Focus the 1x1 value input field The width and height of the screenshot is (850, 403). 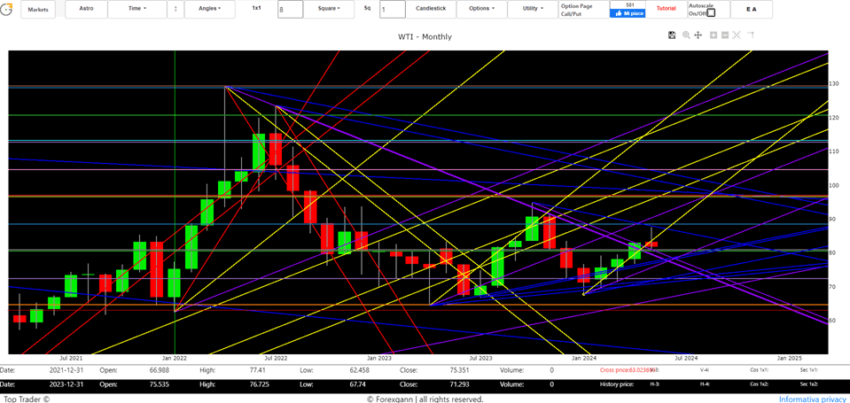[290, 9]
